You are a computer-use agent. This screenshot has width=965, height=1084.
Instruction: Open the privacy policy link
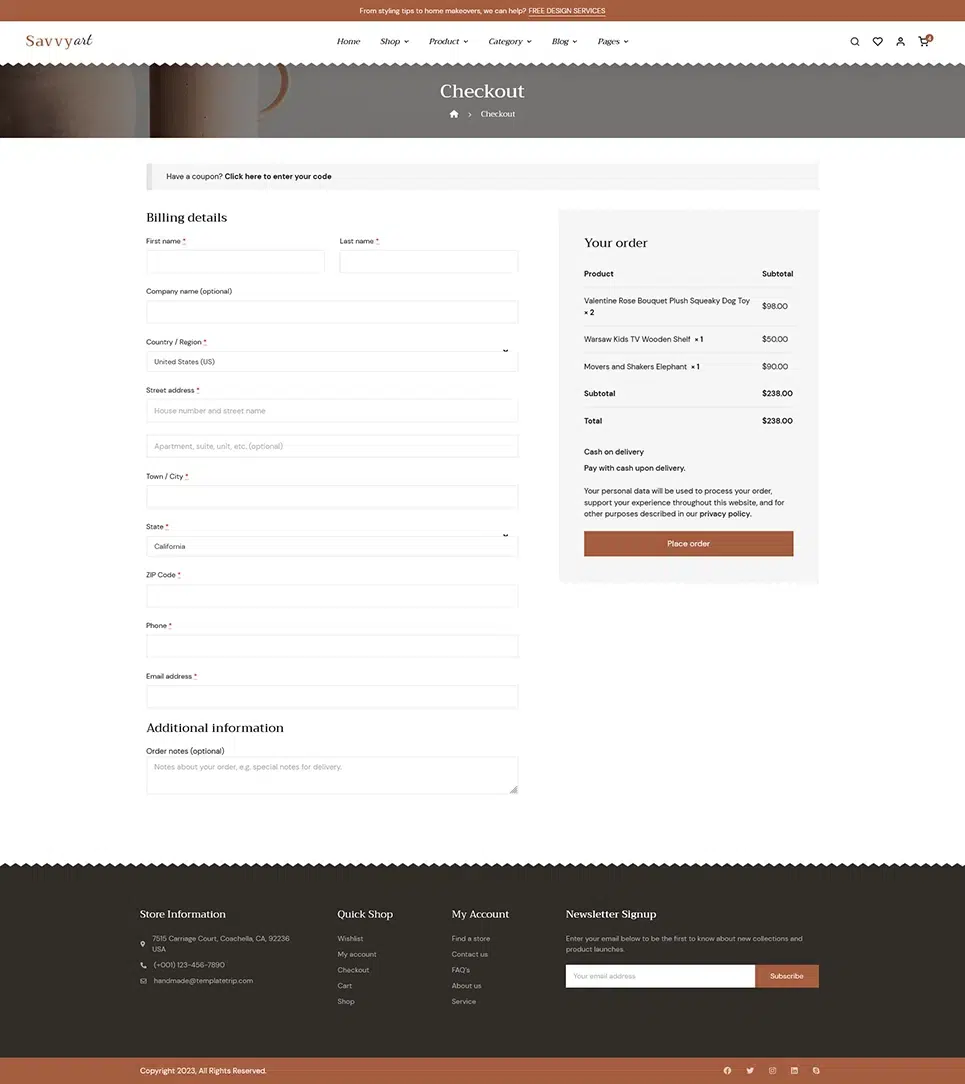click(x=725, y=514)
